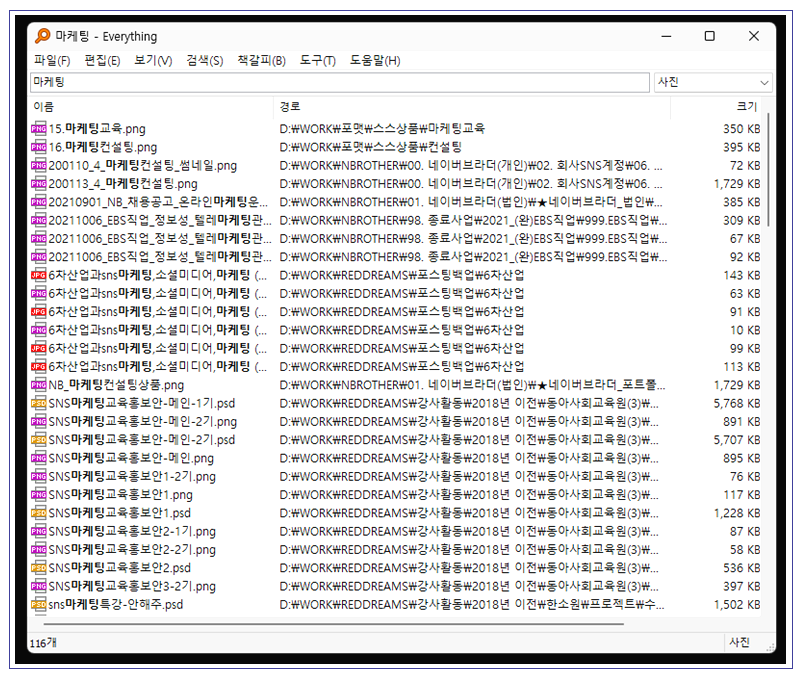Open the 파일(F) menu

click(x=52, y=60)
